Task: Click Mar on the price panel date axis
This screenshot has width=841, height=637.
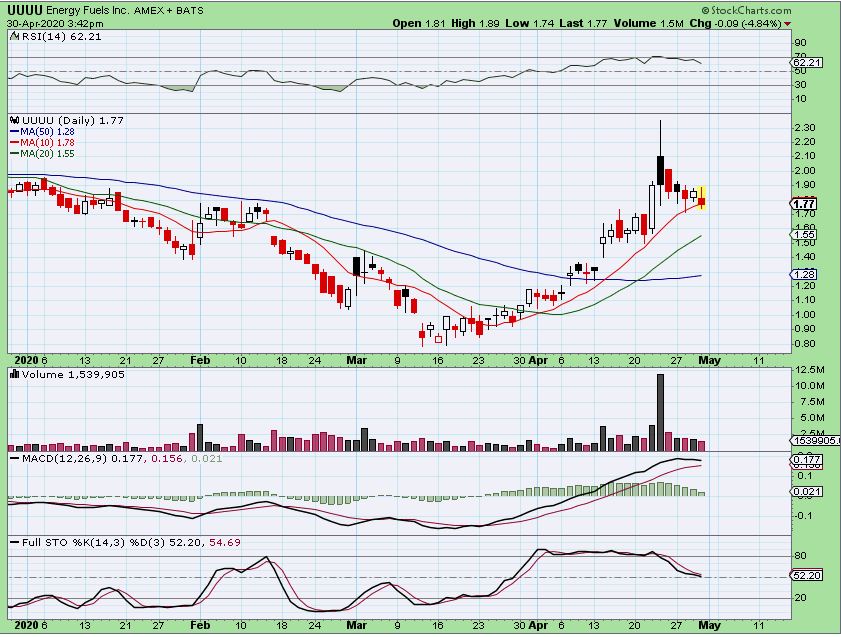Action: (x=357, y=360)
